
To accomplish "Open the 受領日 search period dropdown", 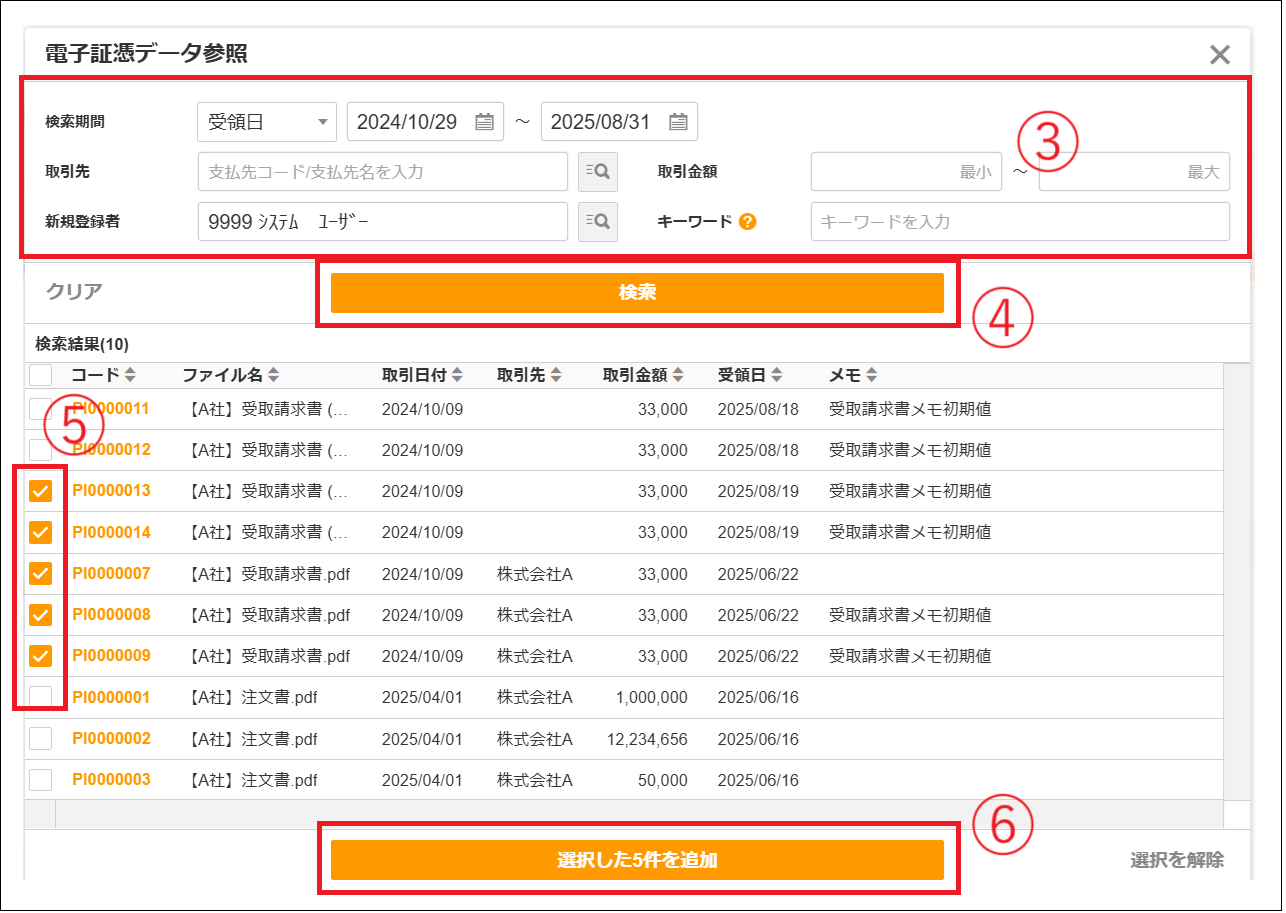I will coord(267,122).
